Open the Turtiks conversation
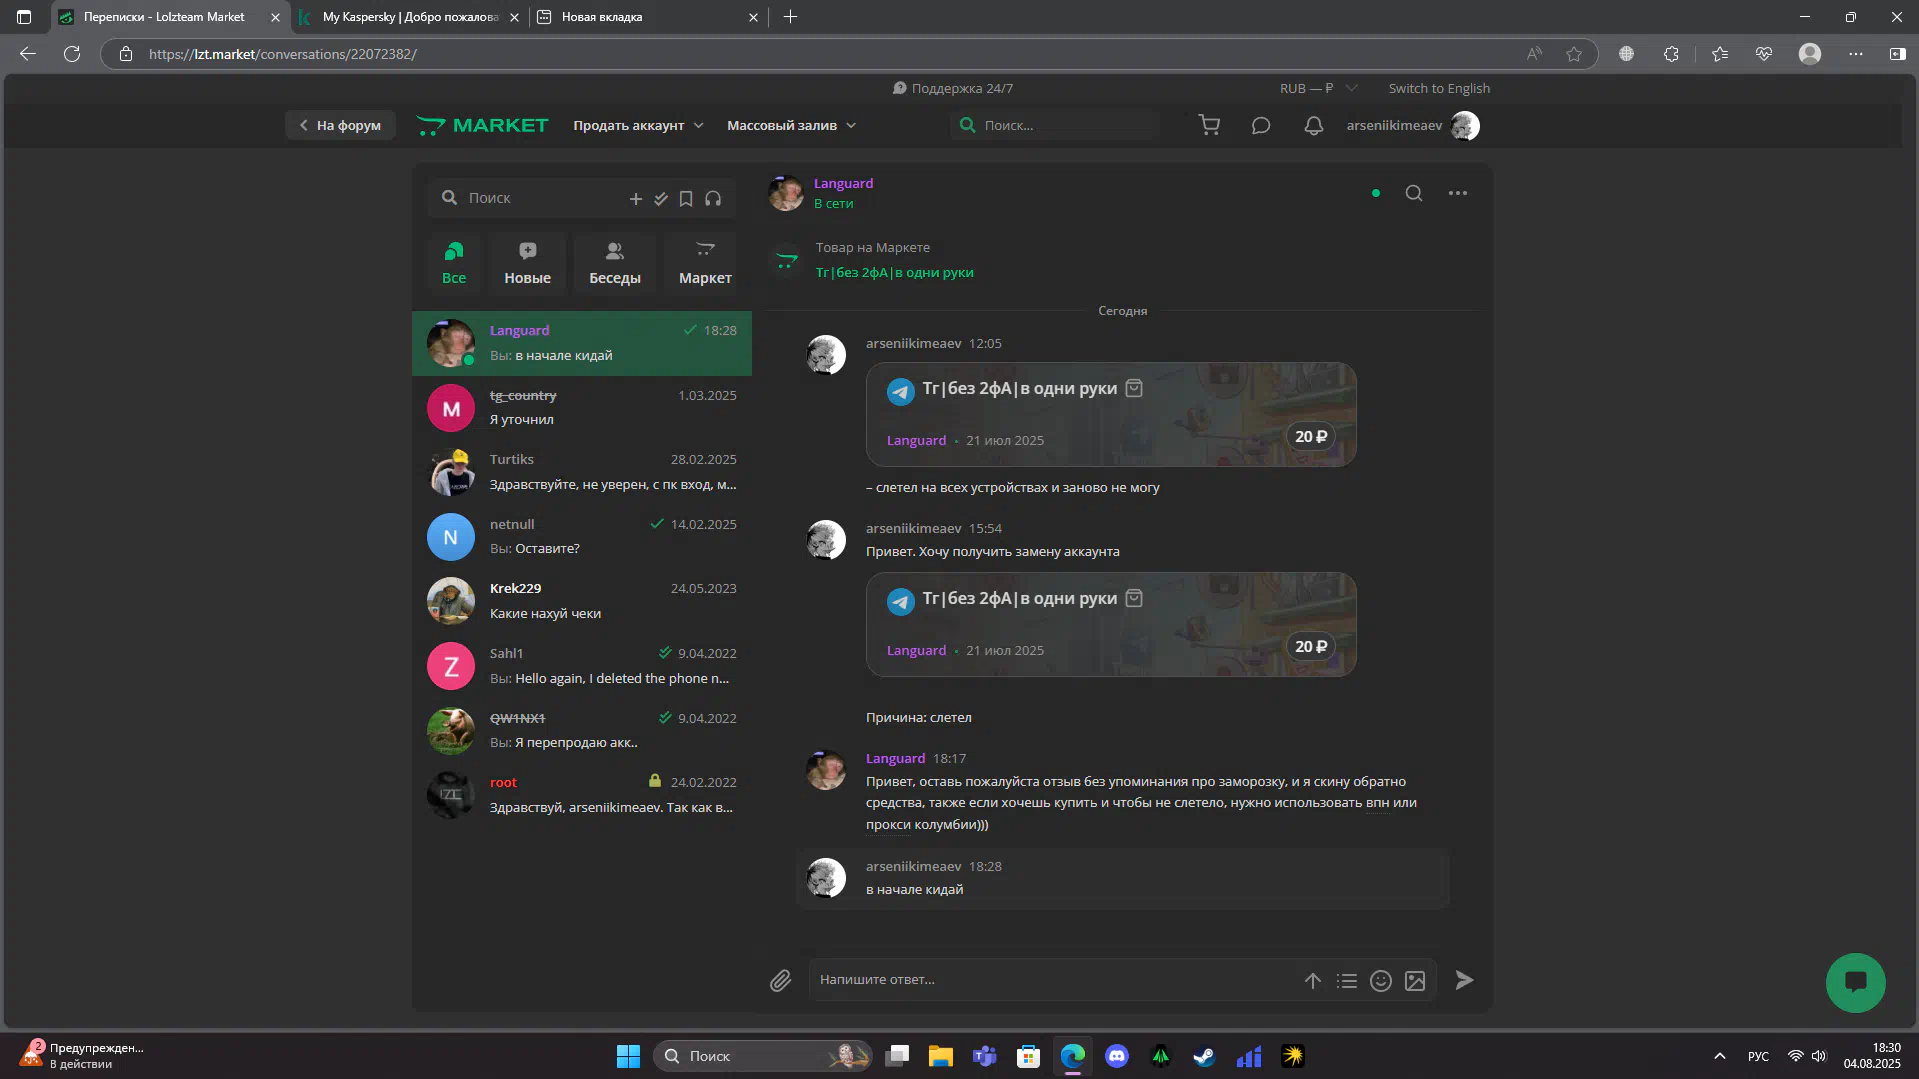The width and height of the screenshot is (1919, 1079). click(x=582, y=472)
